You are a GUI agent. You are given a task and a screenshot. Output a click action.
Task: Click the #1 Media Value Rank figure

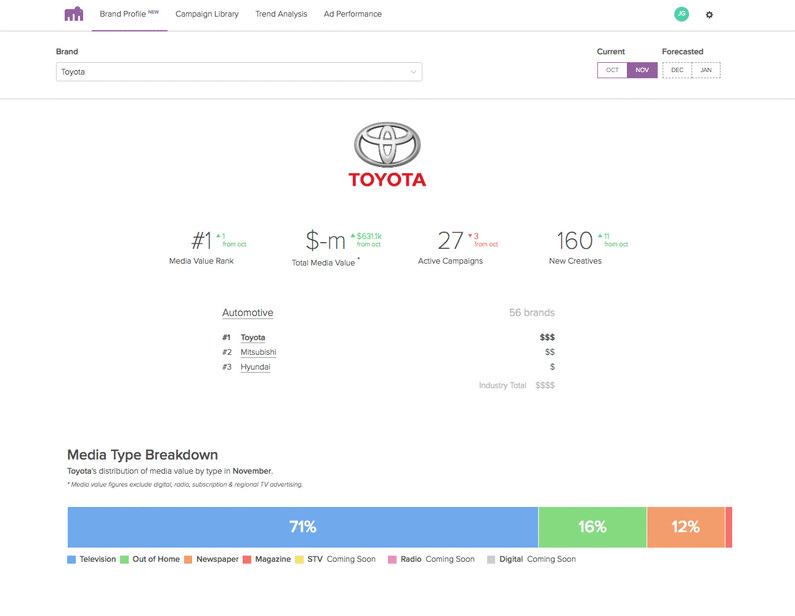(x=201, y=240)
